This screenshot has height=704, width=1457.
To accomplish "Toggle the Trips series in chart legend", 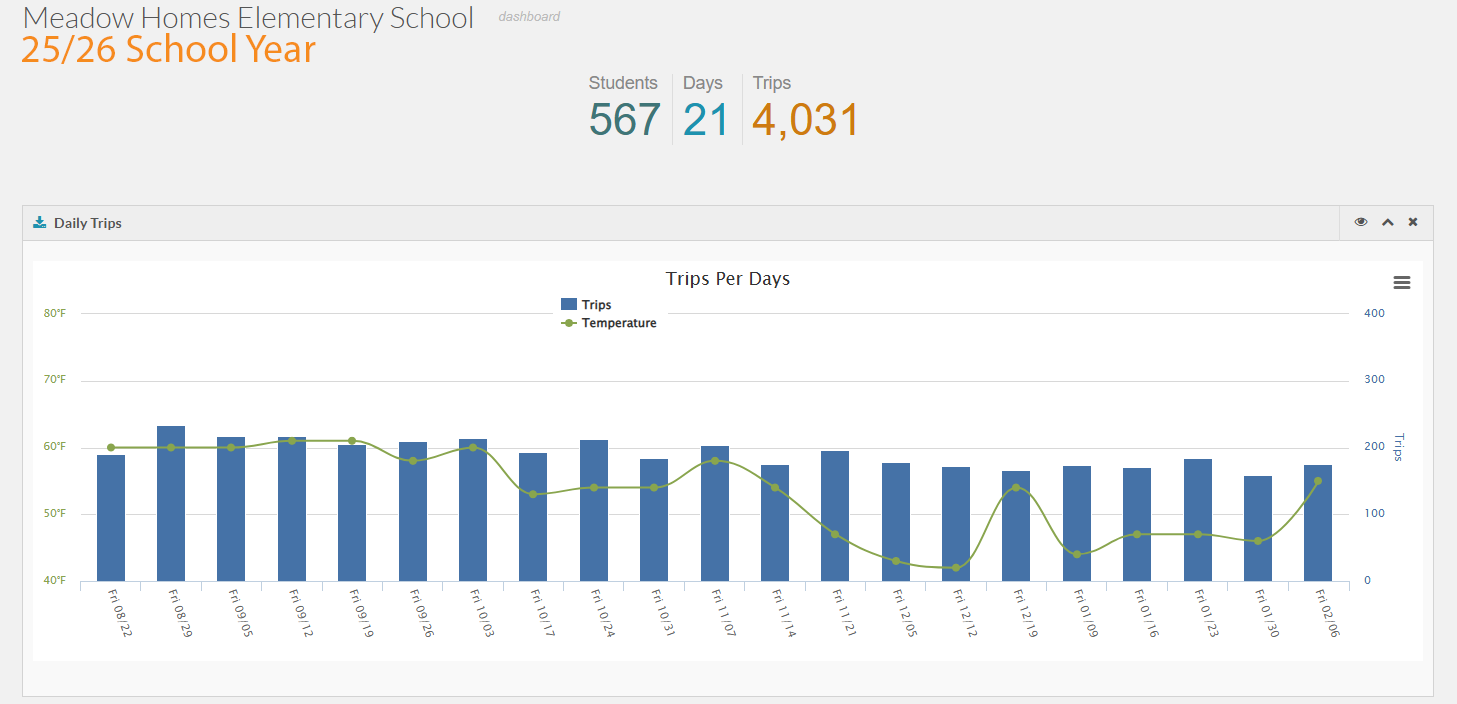I will click(596, 305).
